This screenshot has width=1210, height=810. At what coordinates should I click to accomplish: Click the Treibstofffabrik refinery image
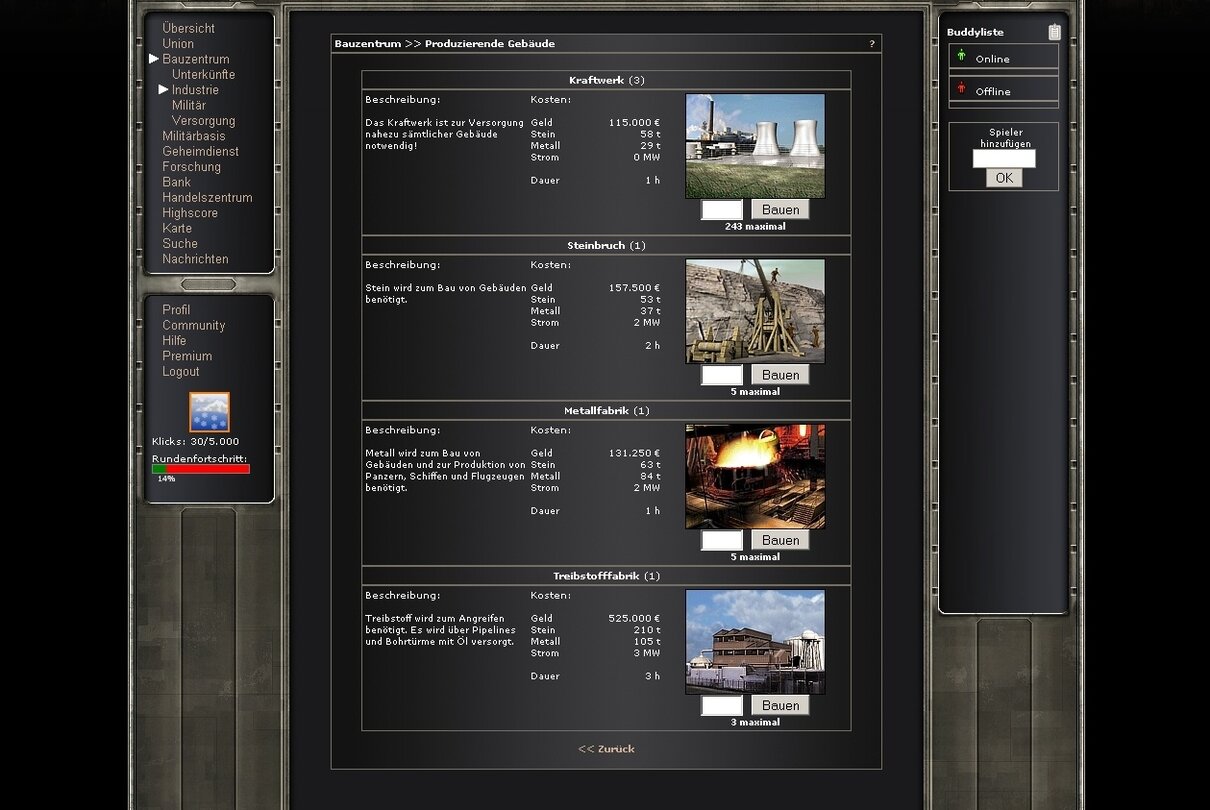755,641
